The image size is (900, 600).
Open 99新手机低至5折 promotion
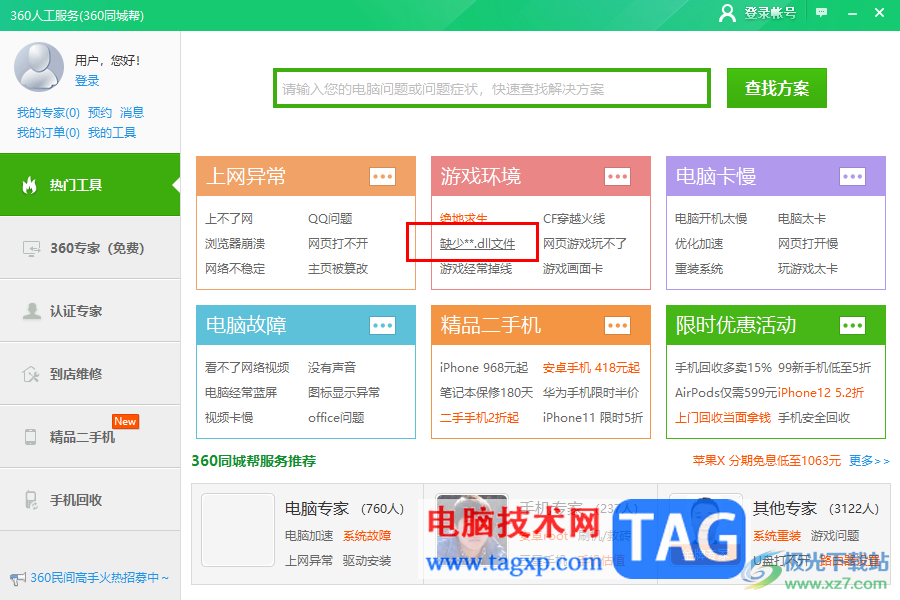(x=825, y=367)
